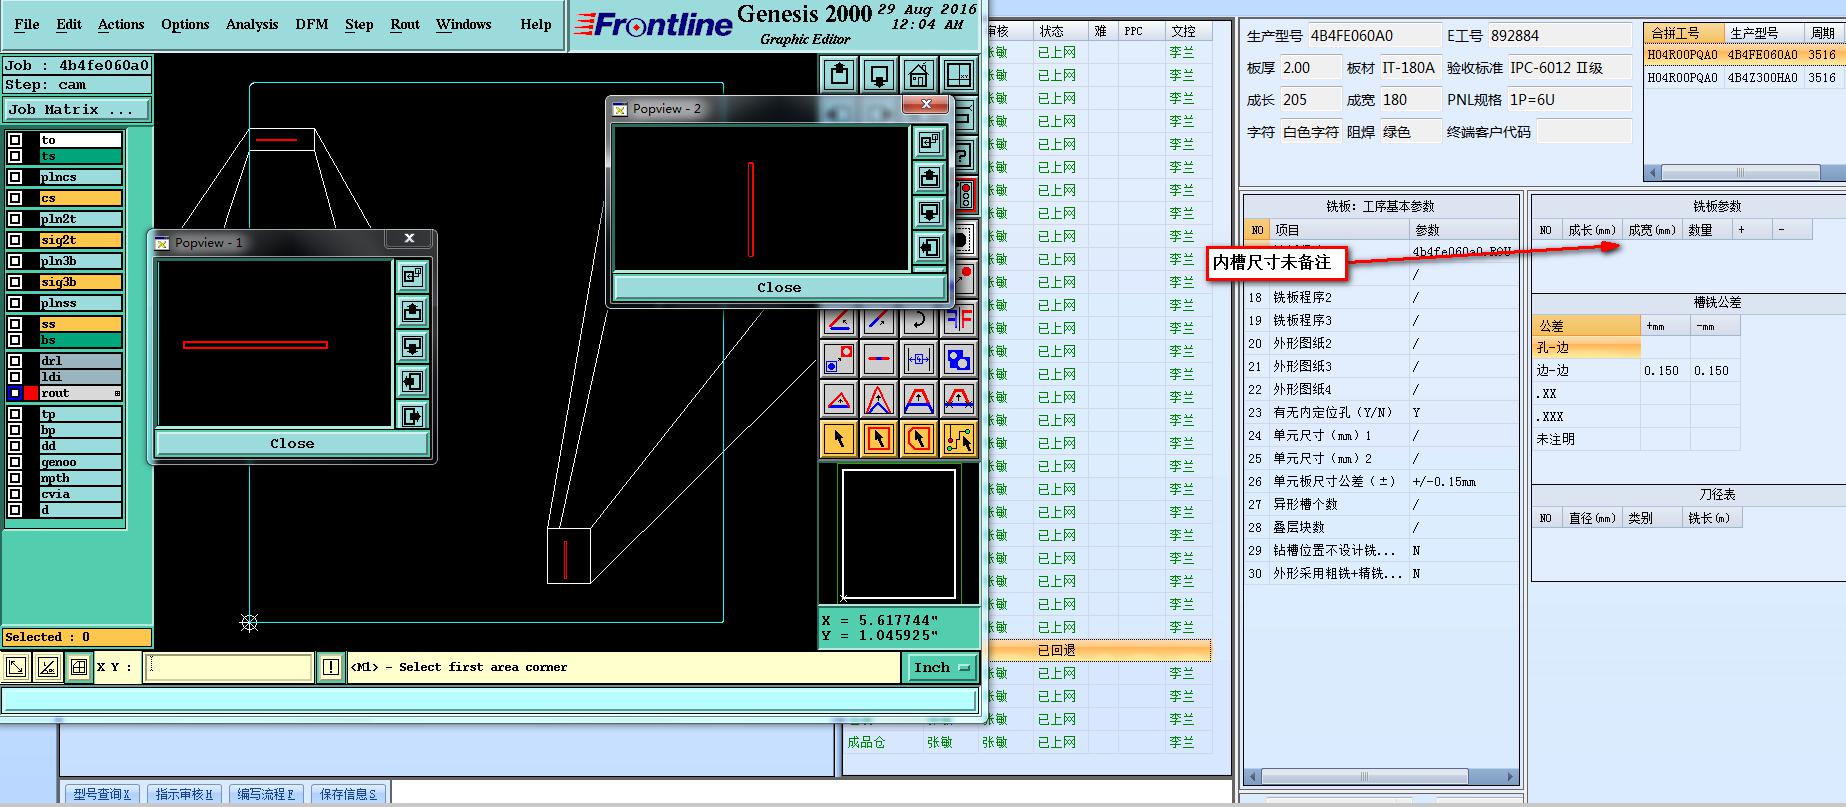The height and width of the screenshot is (807, 1846).
Task: Click the exclamation mark icon beside XY field
Action: click(x=331, y=667)
